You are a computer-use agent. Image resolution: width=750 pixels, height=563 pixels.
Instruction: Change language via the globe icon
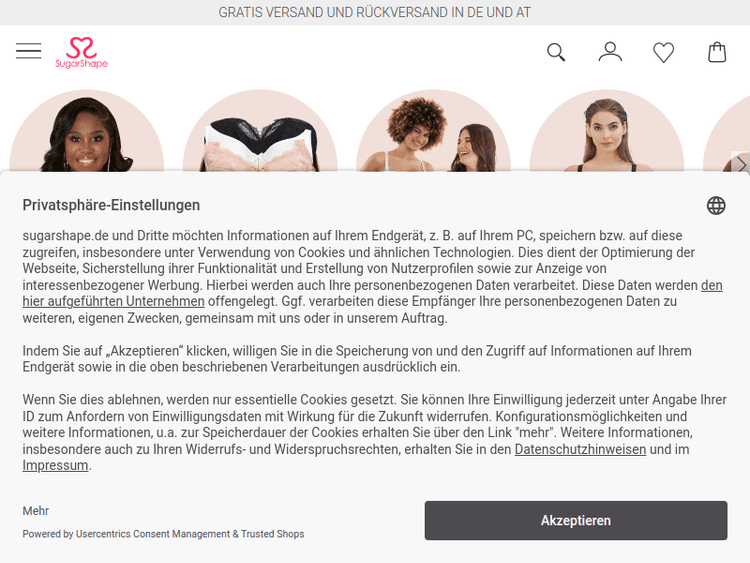pyautogui.click(x=716, y=206)
